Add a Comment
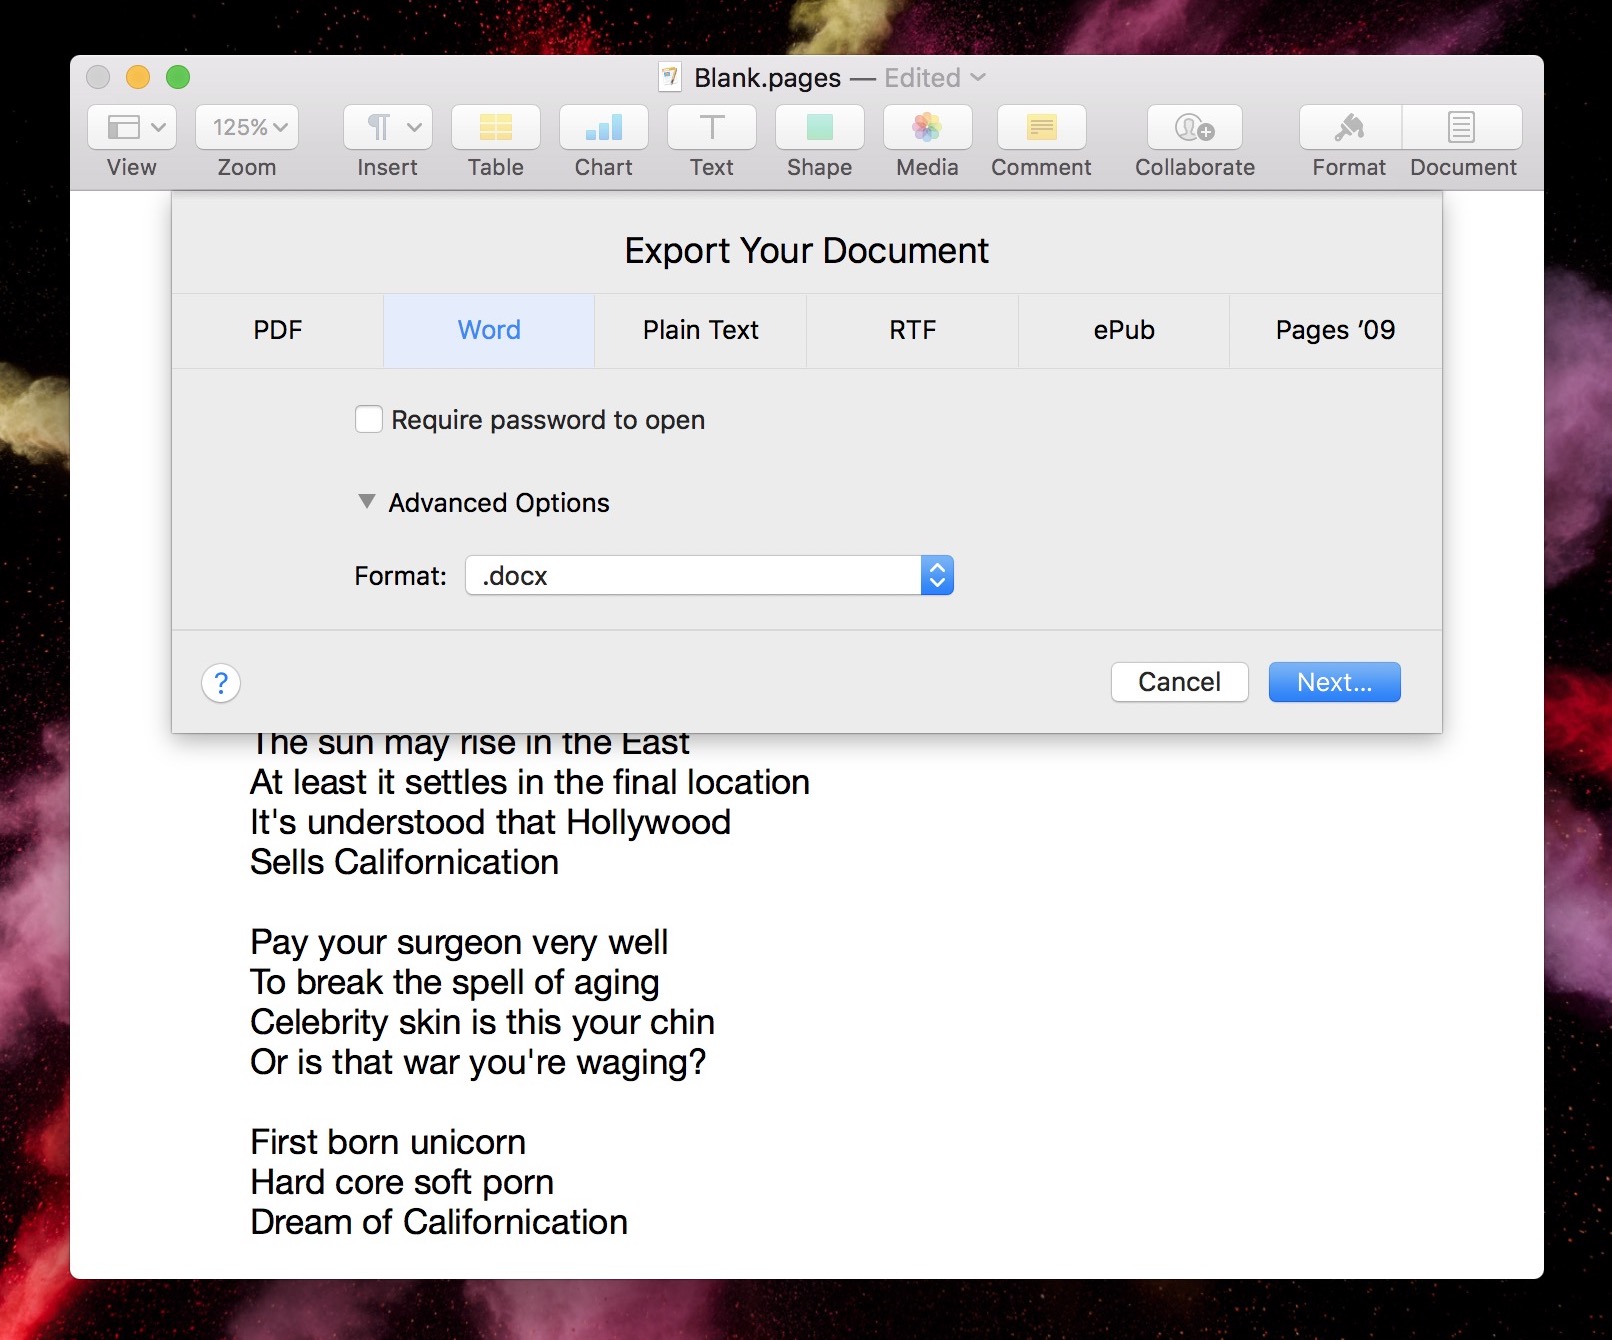The image size is (1612, 1340). pos(1042,127)
